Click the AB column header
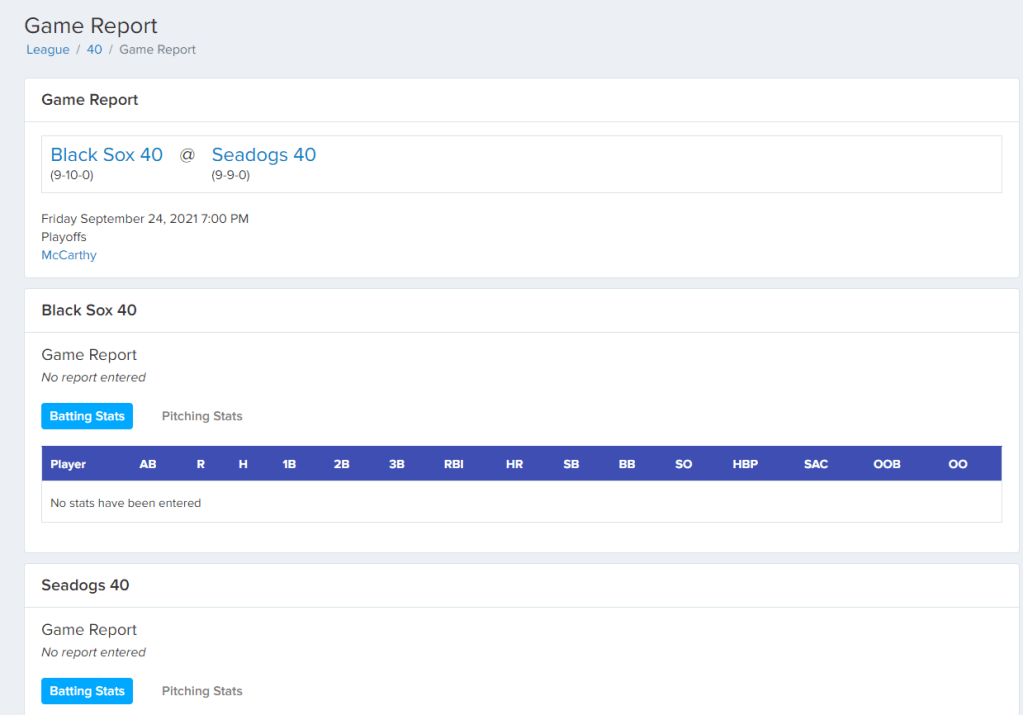Image resolution: width=1023 pixels, height=715 pixels. click(148, 464)
